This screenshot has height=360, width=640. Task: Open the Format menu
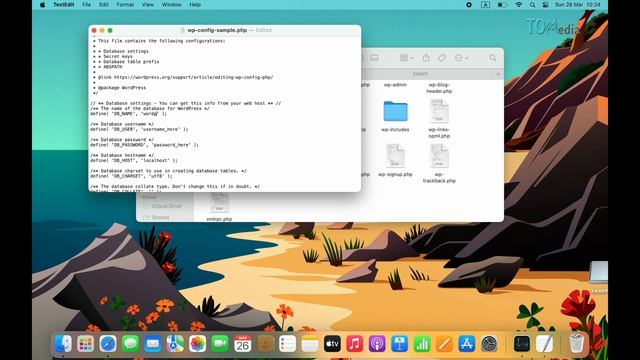(125, 4)
